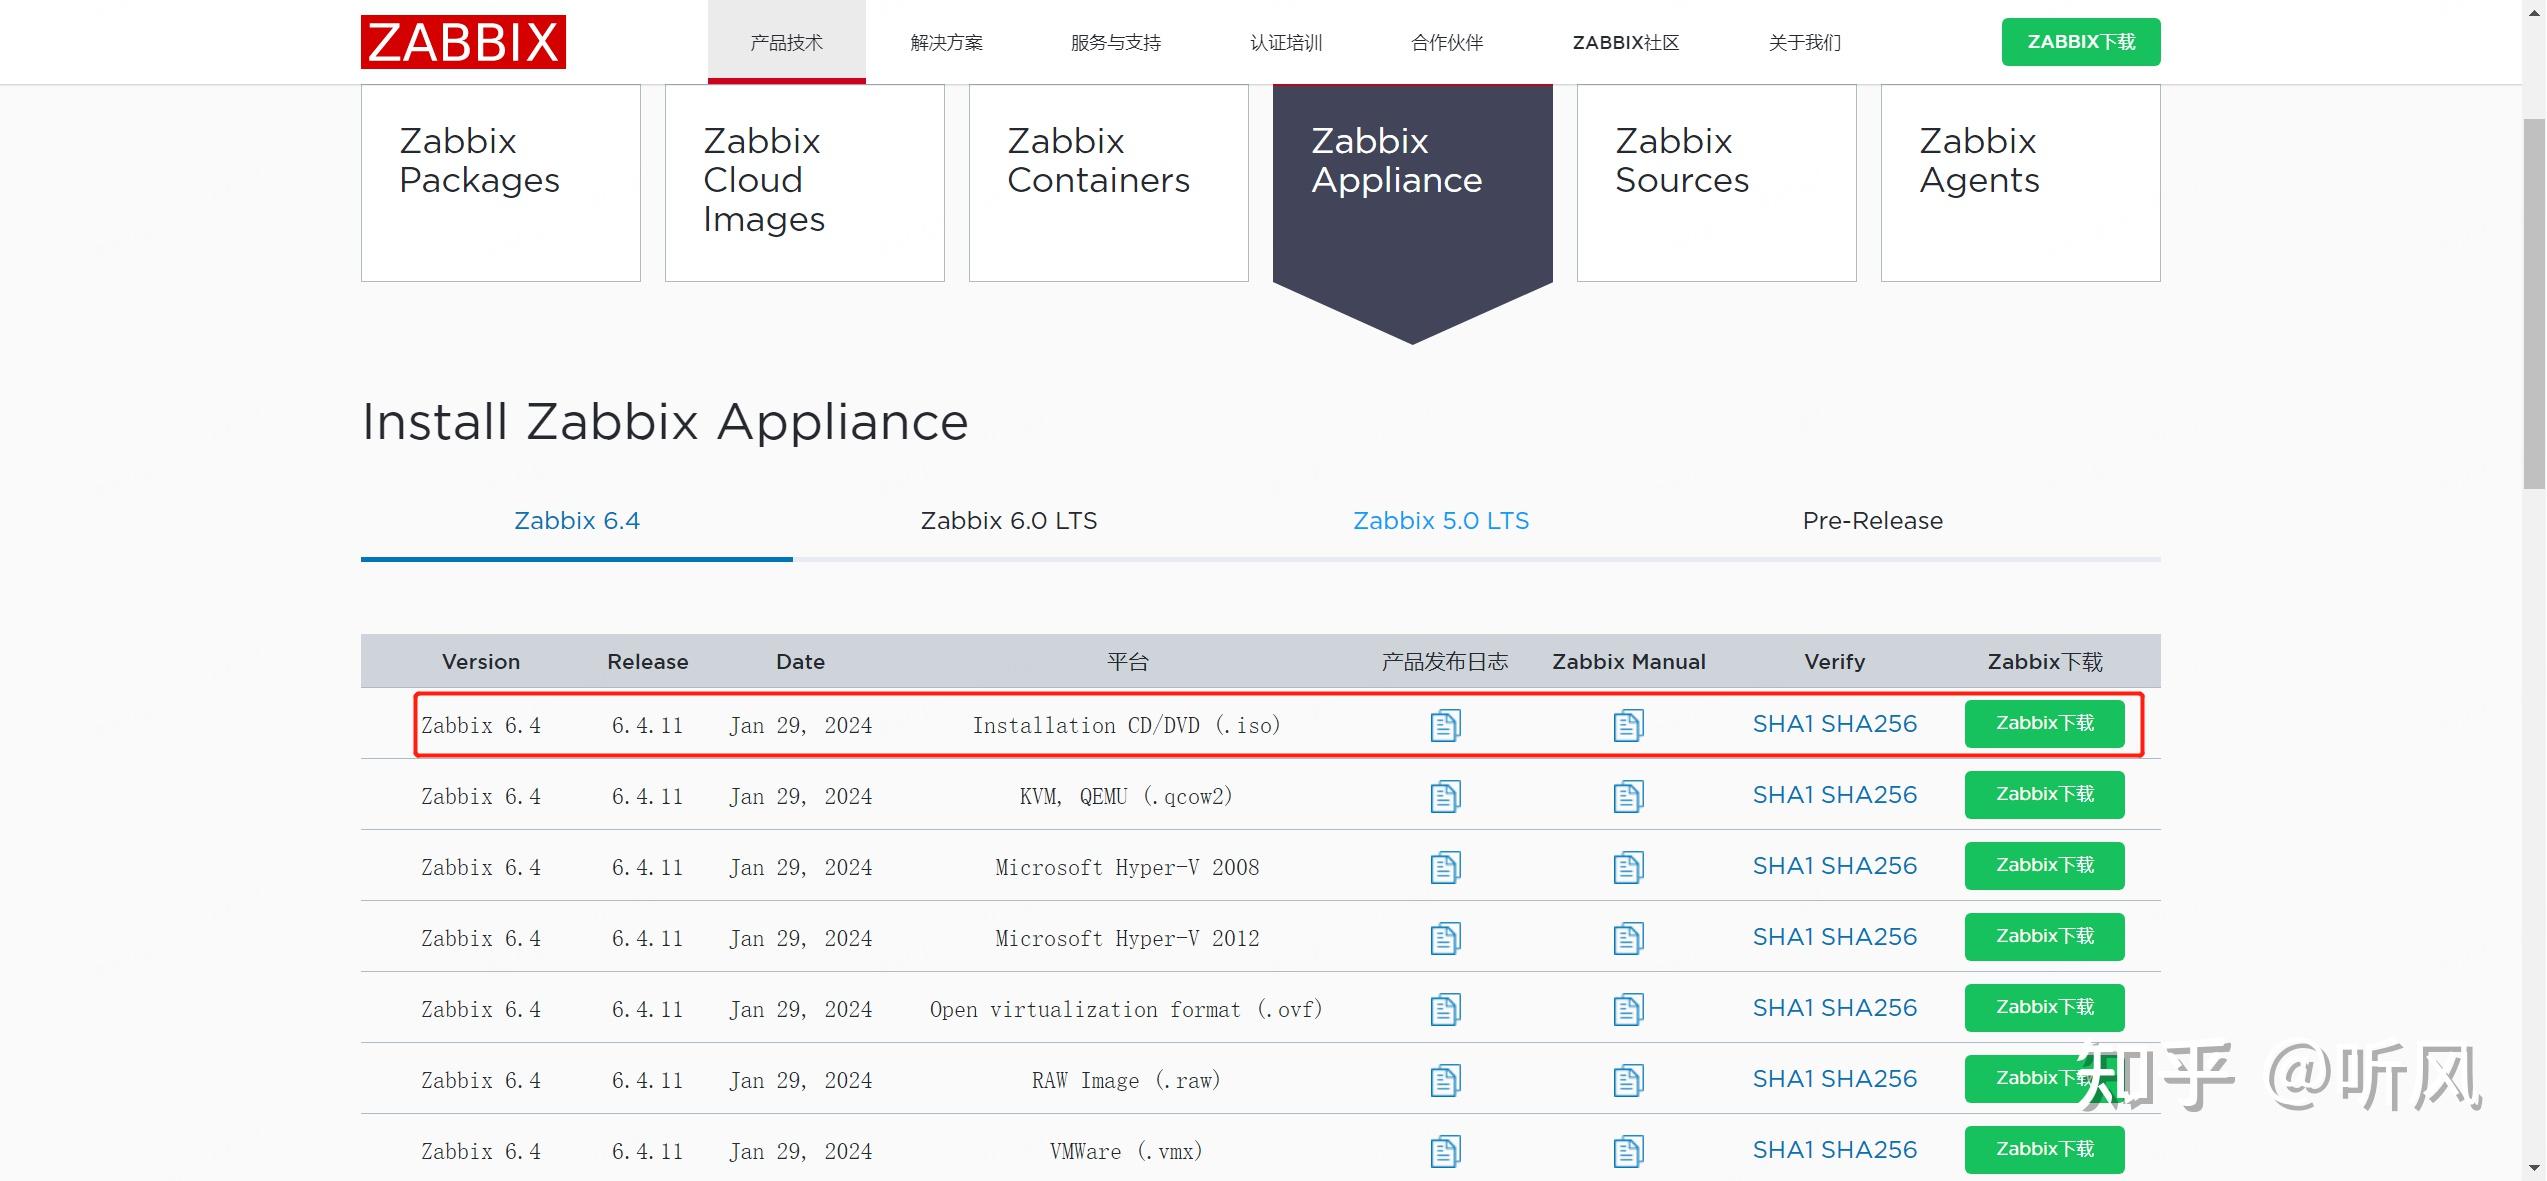Click release notes icon for Microsoft Hyper-V 2012

tap(1445, 937)
